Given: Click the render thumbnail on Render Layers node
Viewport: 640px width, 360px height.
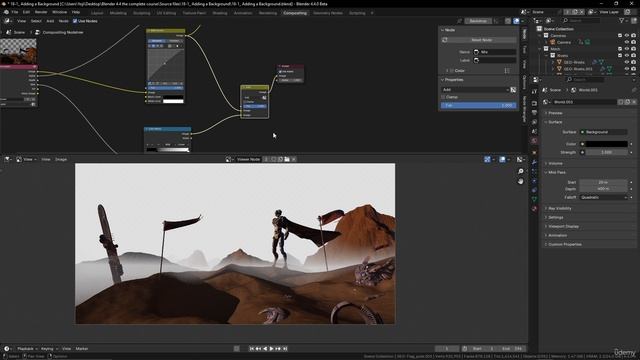Looking at the screenshot, I should pos(18,51).
